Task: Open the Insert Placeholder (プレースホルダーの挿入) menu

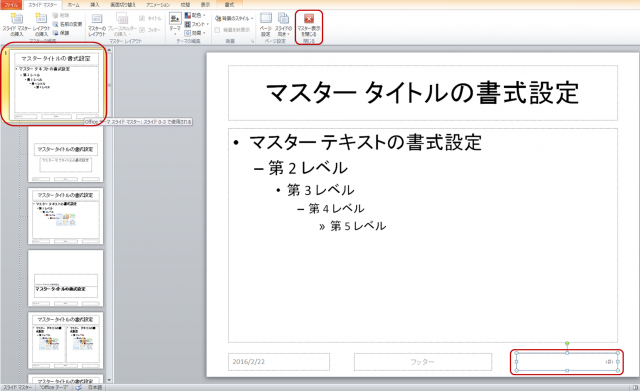Action: [x=122, y=24]
